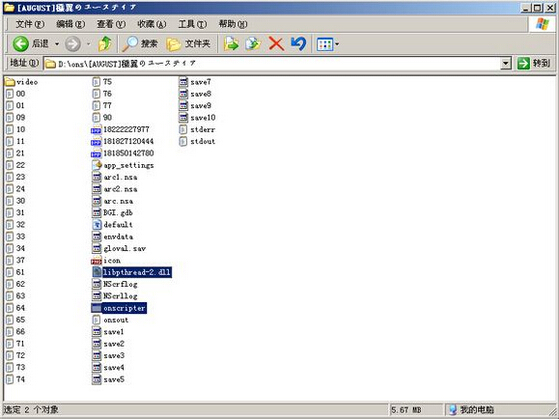The width and height of the screenshot is (559, 420).
Task: Select the onscripter executable file
Action: 119,308
